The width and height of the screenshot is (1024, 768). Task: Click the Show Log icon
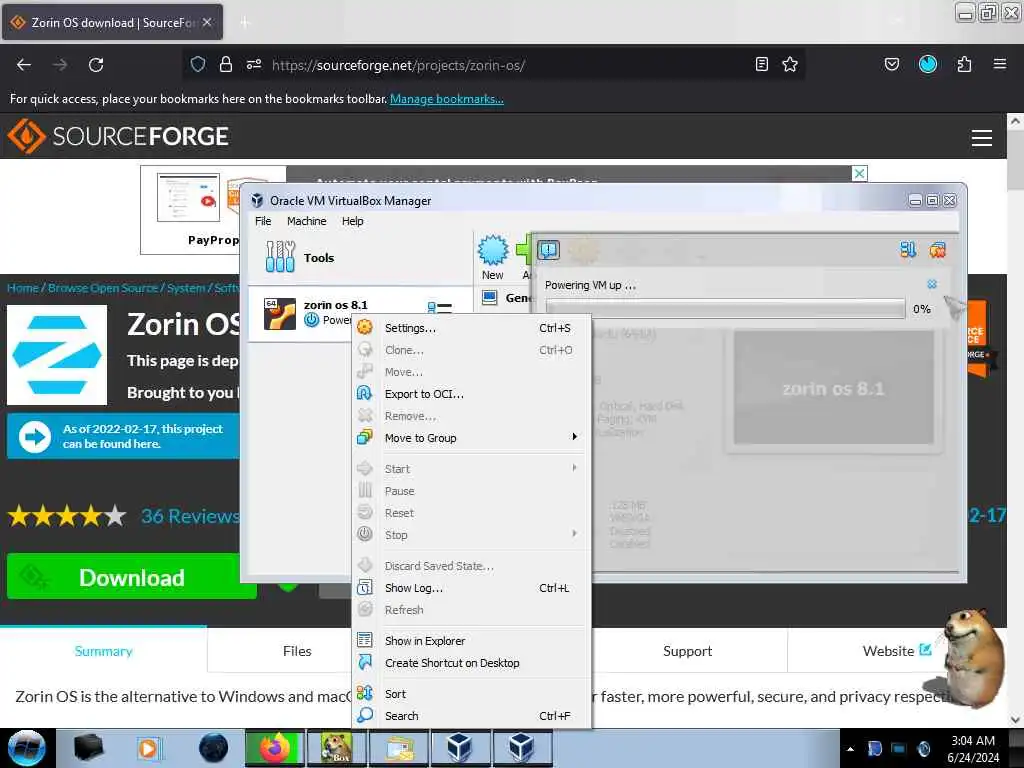pyautogui.click(x=364, y=587)
